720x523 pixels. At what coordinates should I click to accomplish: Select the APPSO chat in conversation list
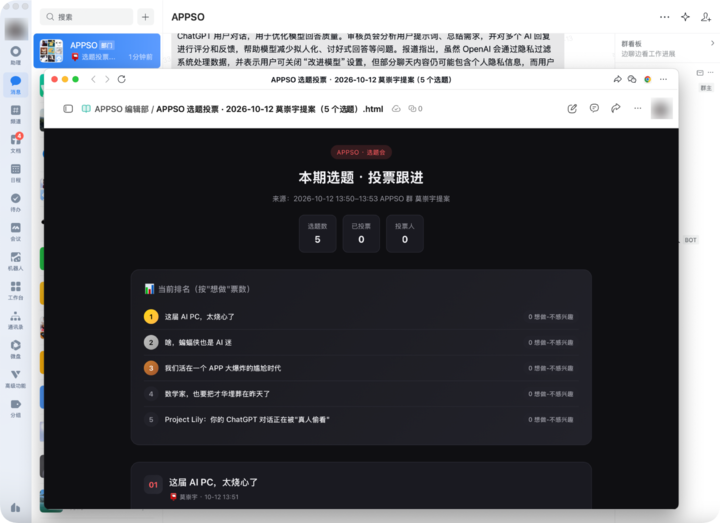[x=97, y=51]
